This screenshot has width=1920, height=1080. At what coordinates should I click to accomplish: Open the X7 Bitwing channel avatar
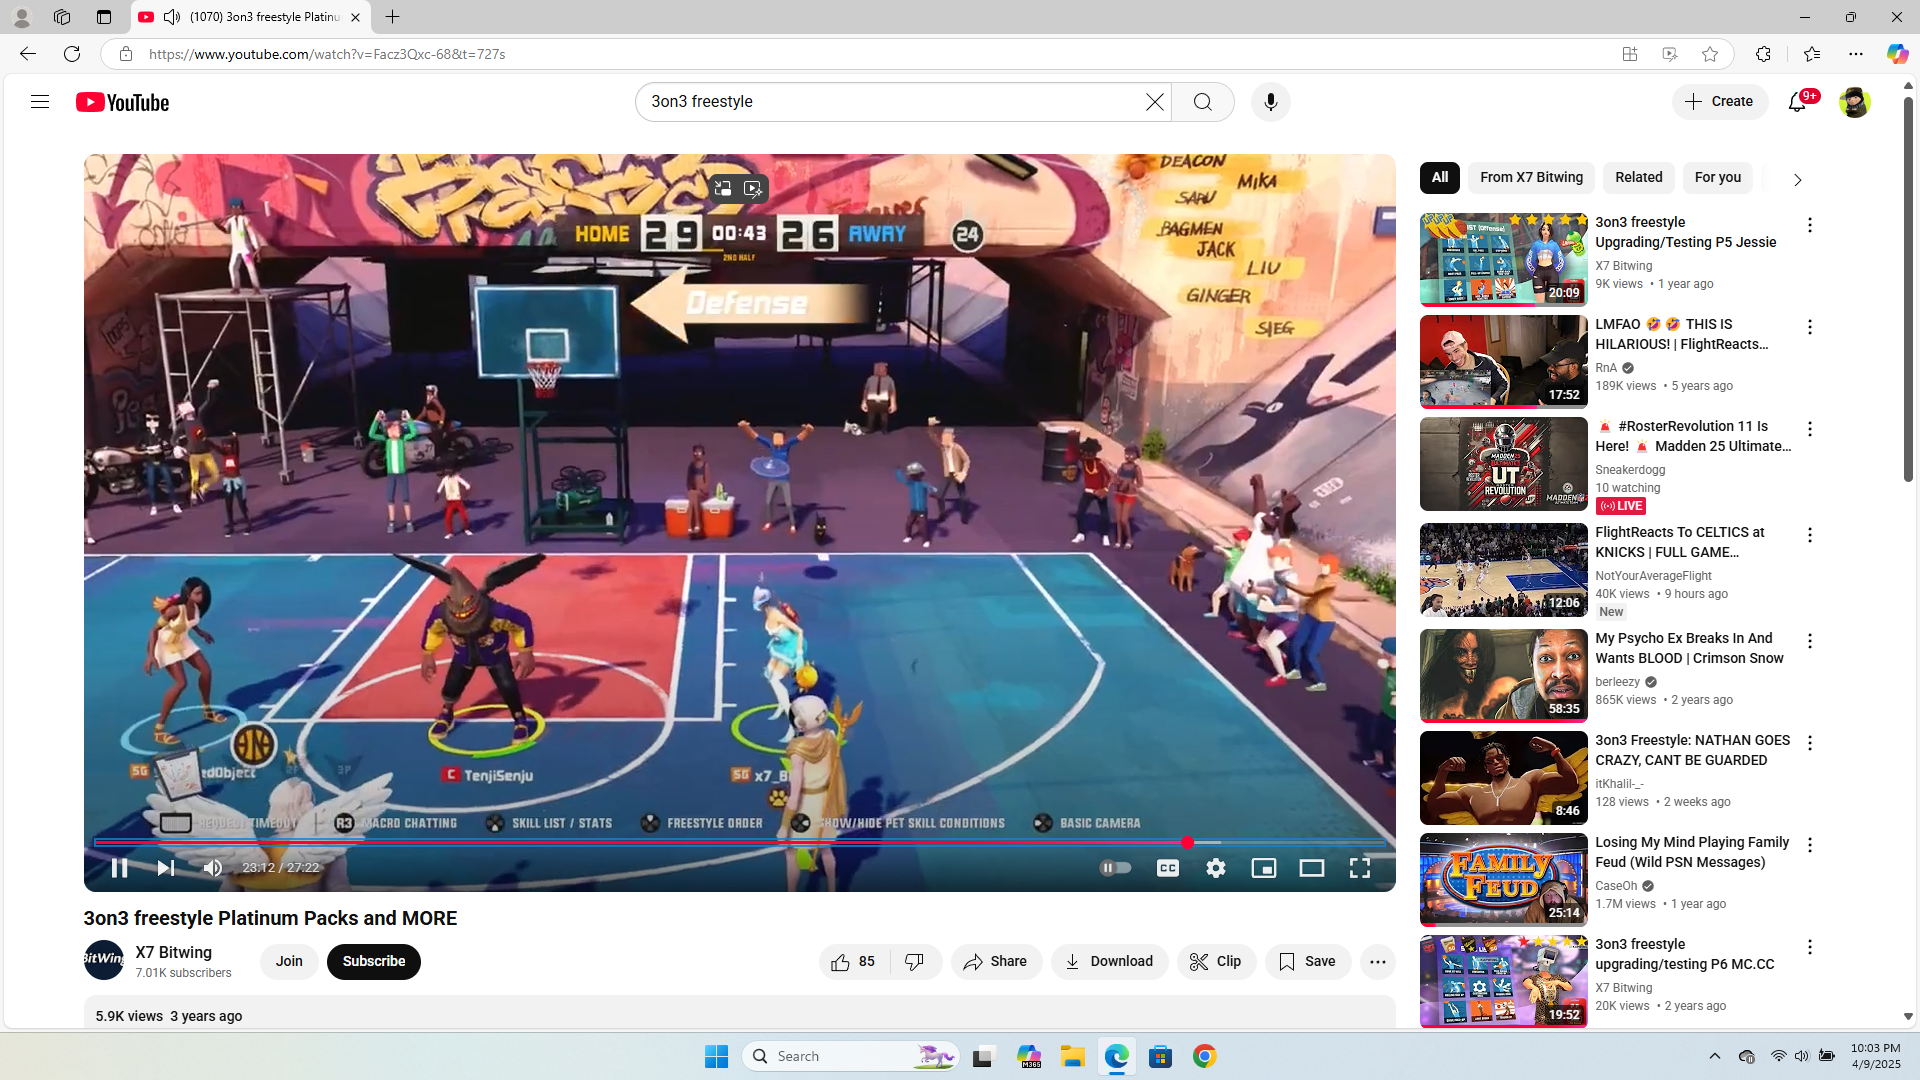[x=104, y=960]
